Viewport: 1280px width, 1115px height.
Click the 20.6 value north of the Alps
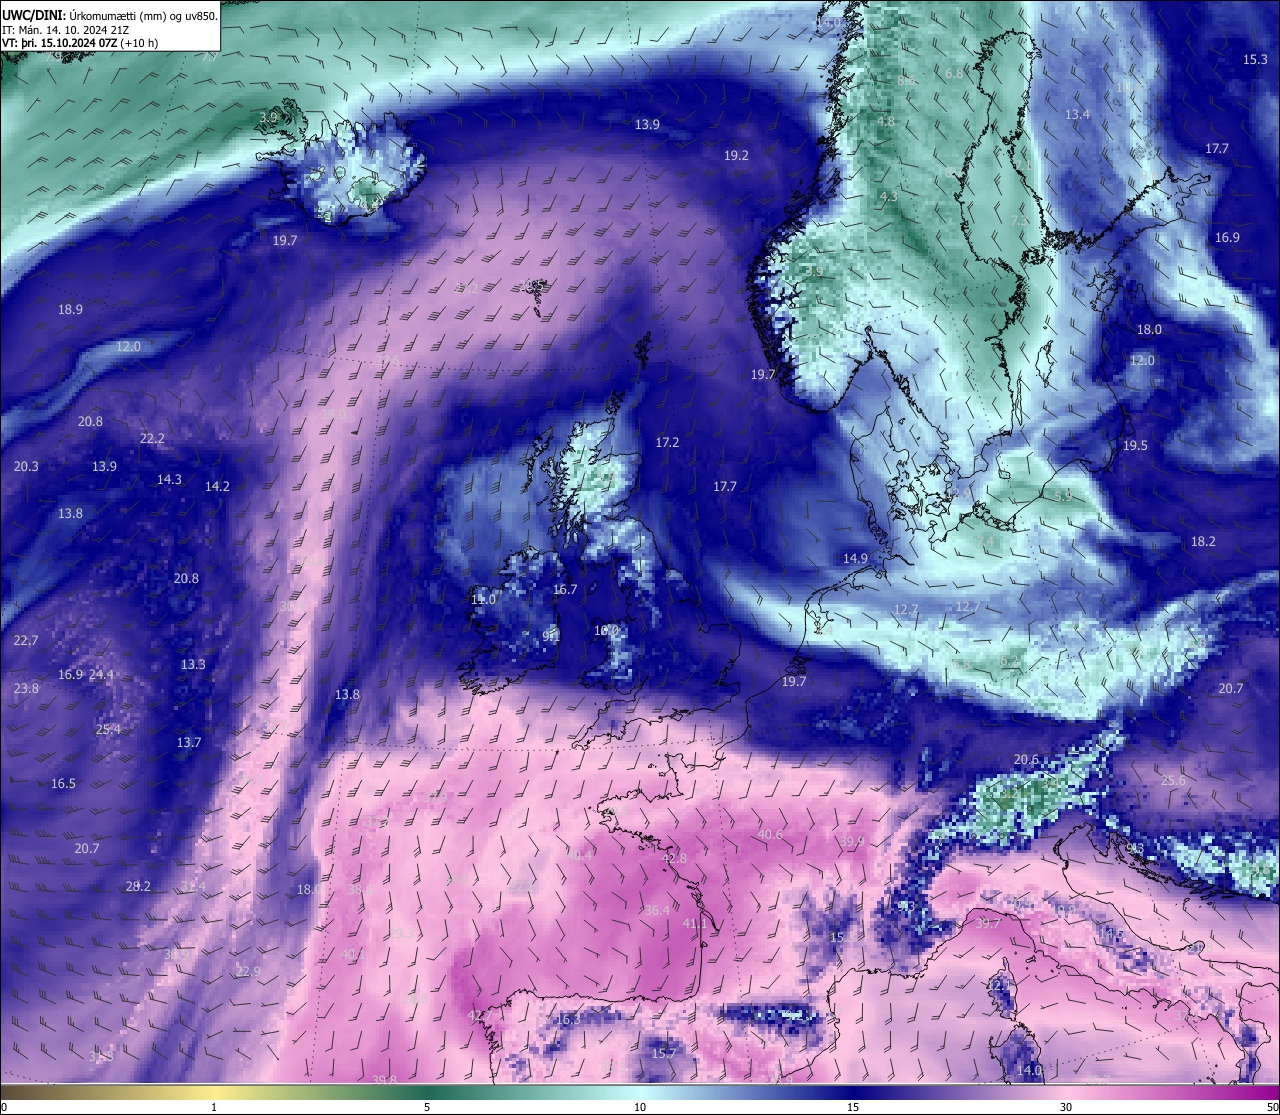click(x=1026, y=760)
